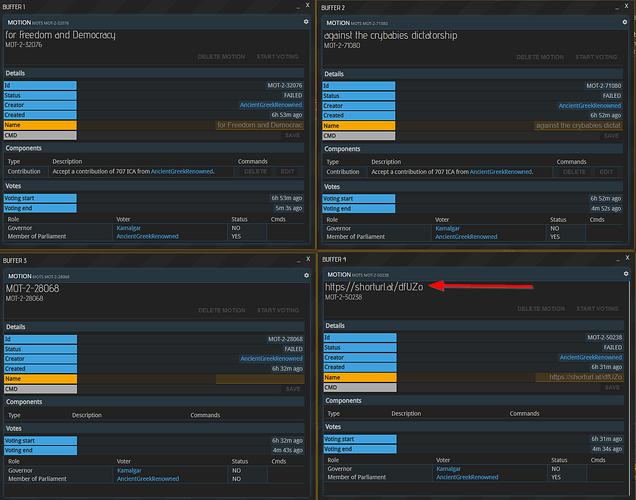Edit the contribution component in Buffer 1
The image size is (636, 500).
tap(287, 172)
